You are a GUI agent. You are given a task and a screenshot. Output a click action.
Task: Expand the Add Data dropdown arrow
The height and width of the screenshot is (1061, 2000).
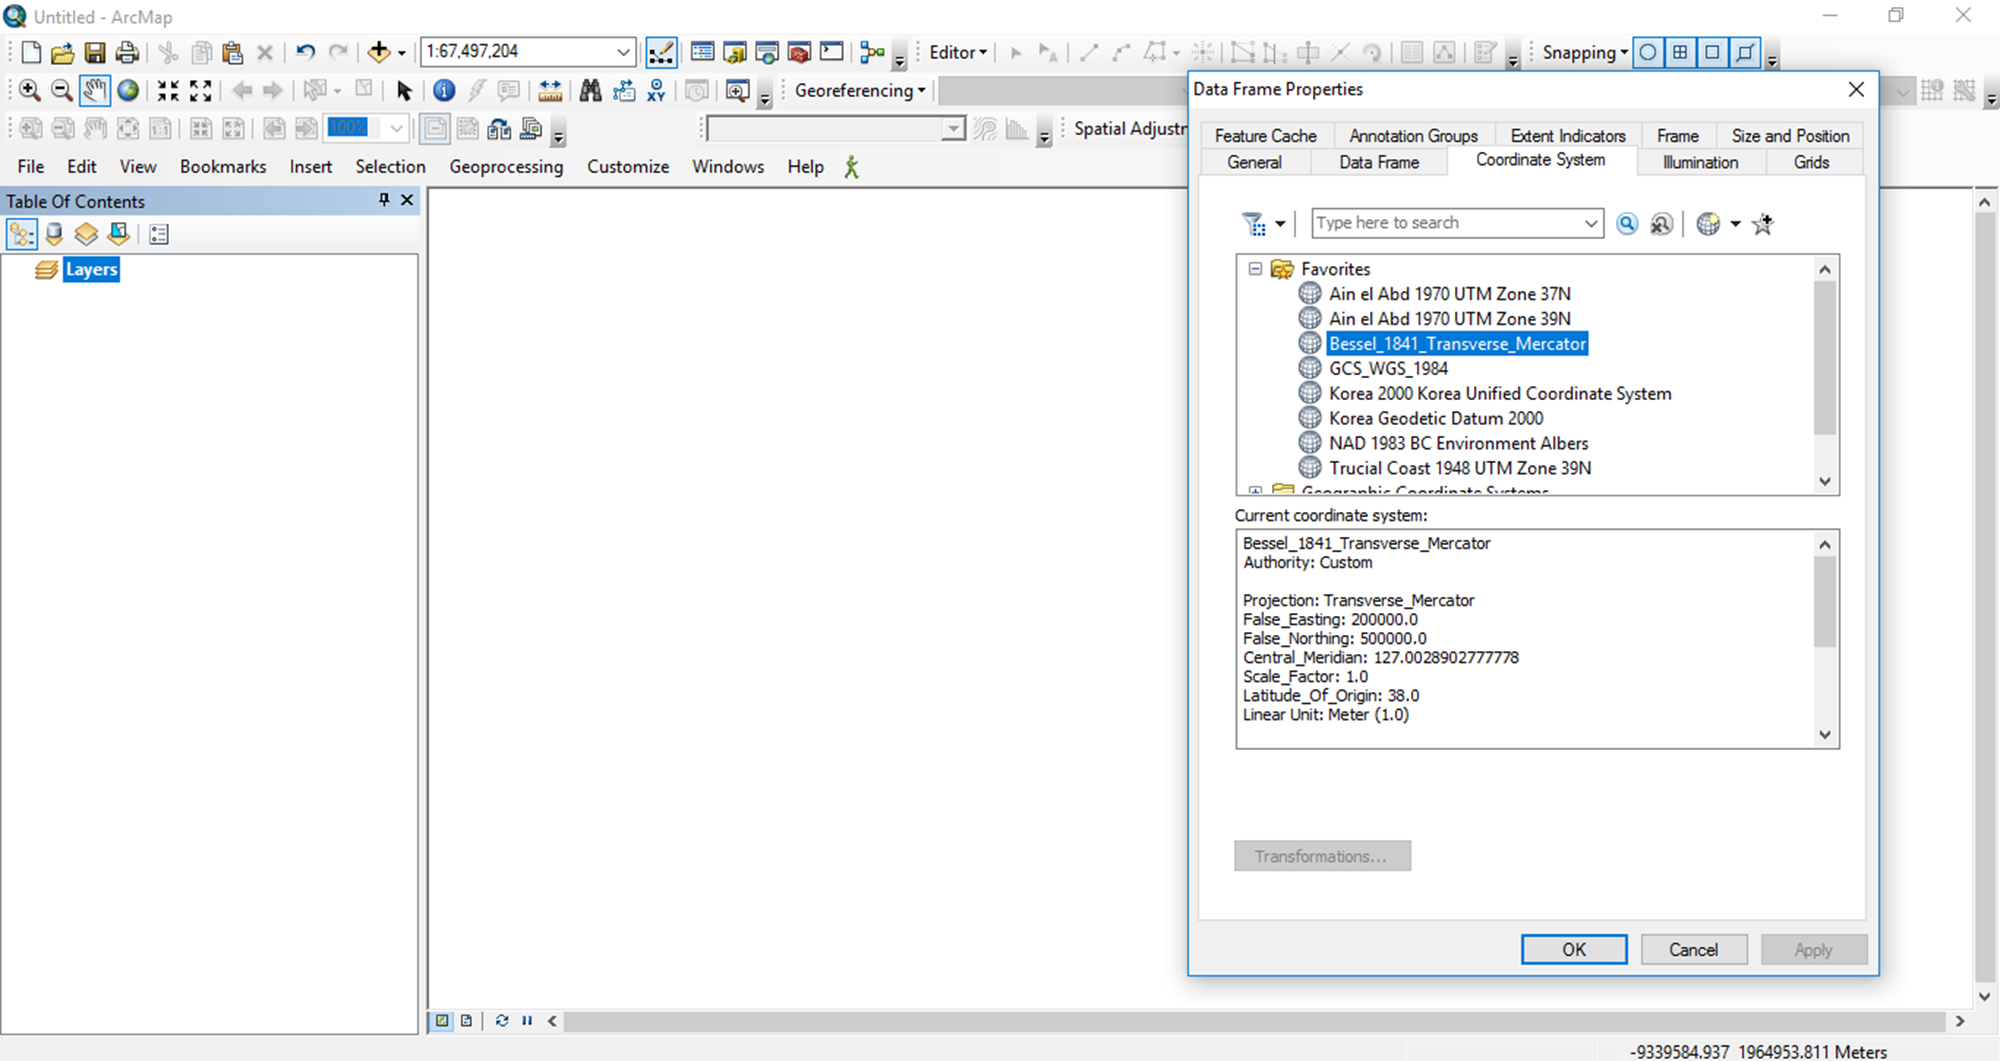click(402, 53)
